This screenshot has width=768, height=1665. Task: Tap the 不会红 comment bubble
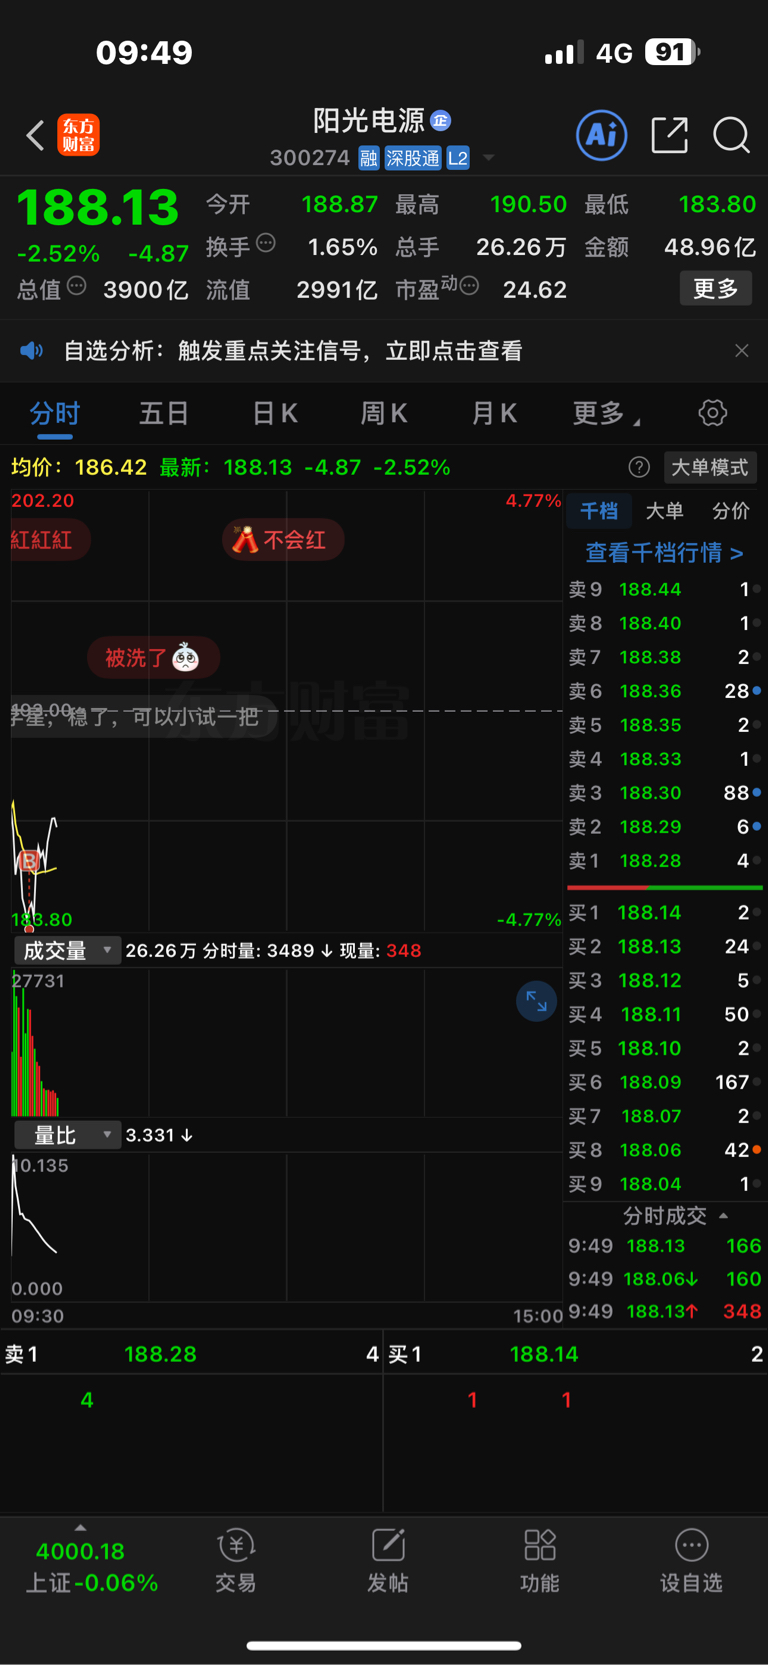point(283,540)
